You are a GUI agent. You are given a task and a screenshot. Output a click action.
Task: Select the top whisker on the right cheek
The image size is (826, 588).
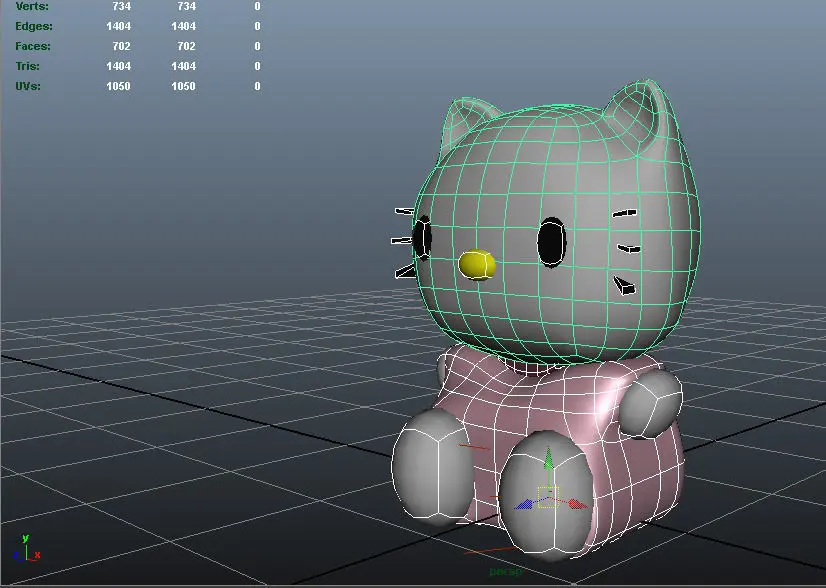click(x=624, y=213)
